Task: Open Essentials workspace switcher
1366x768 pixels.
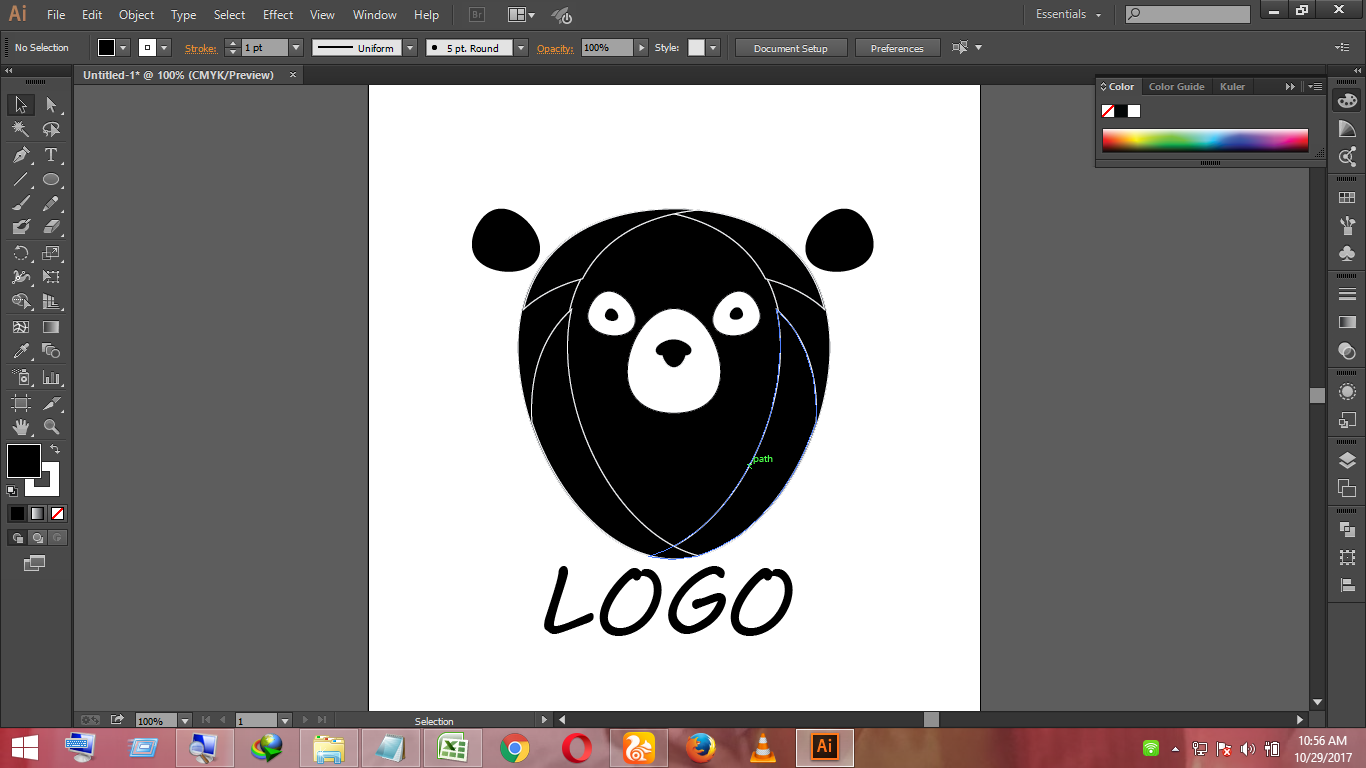Action: point(1069,15)
